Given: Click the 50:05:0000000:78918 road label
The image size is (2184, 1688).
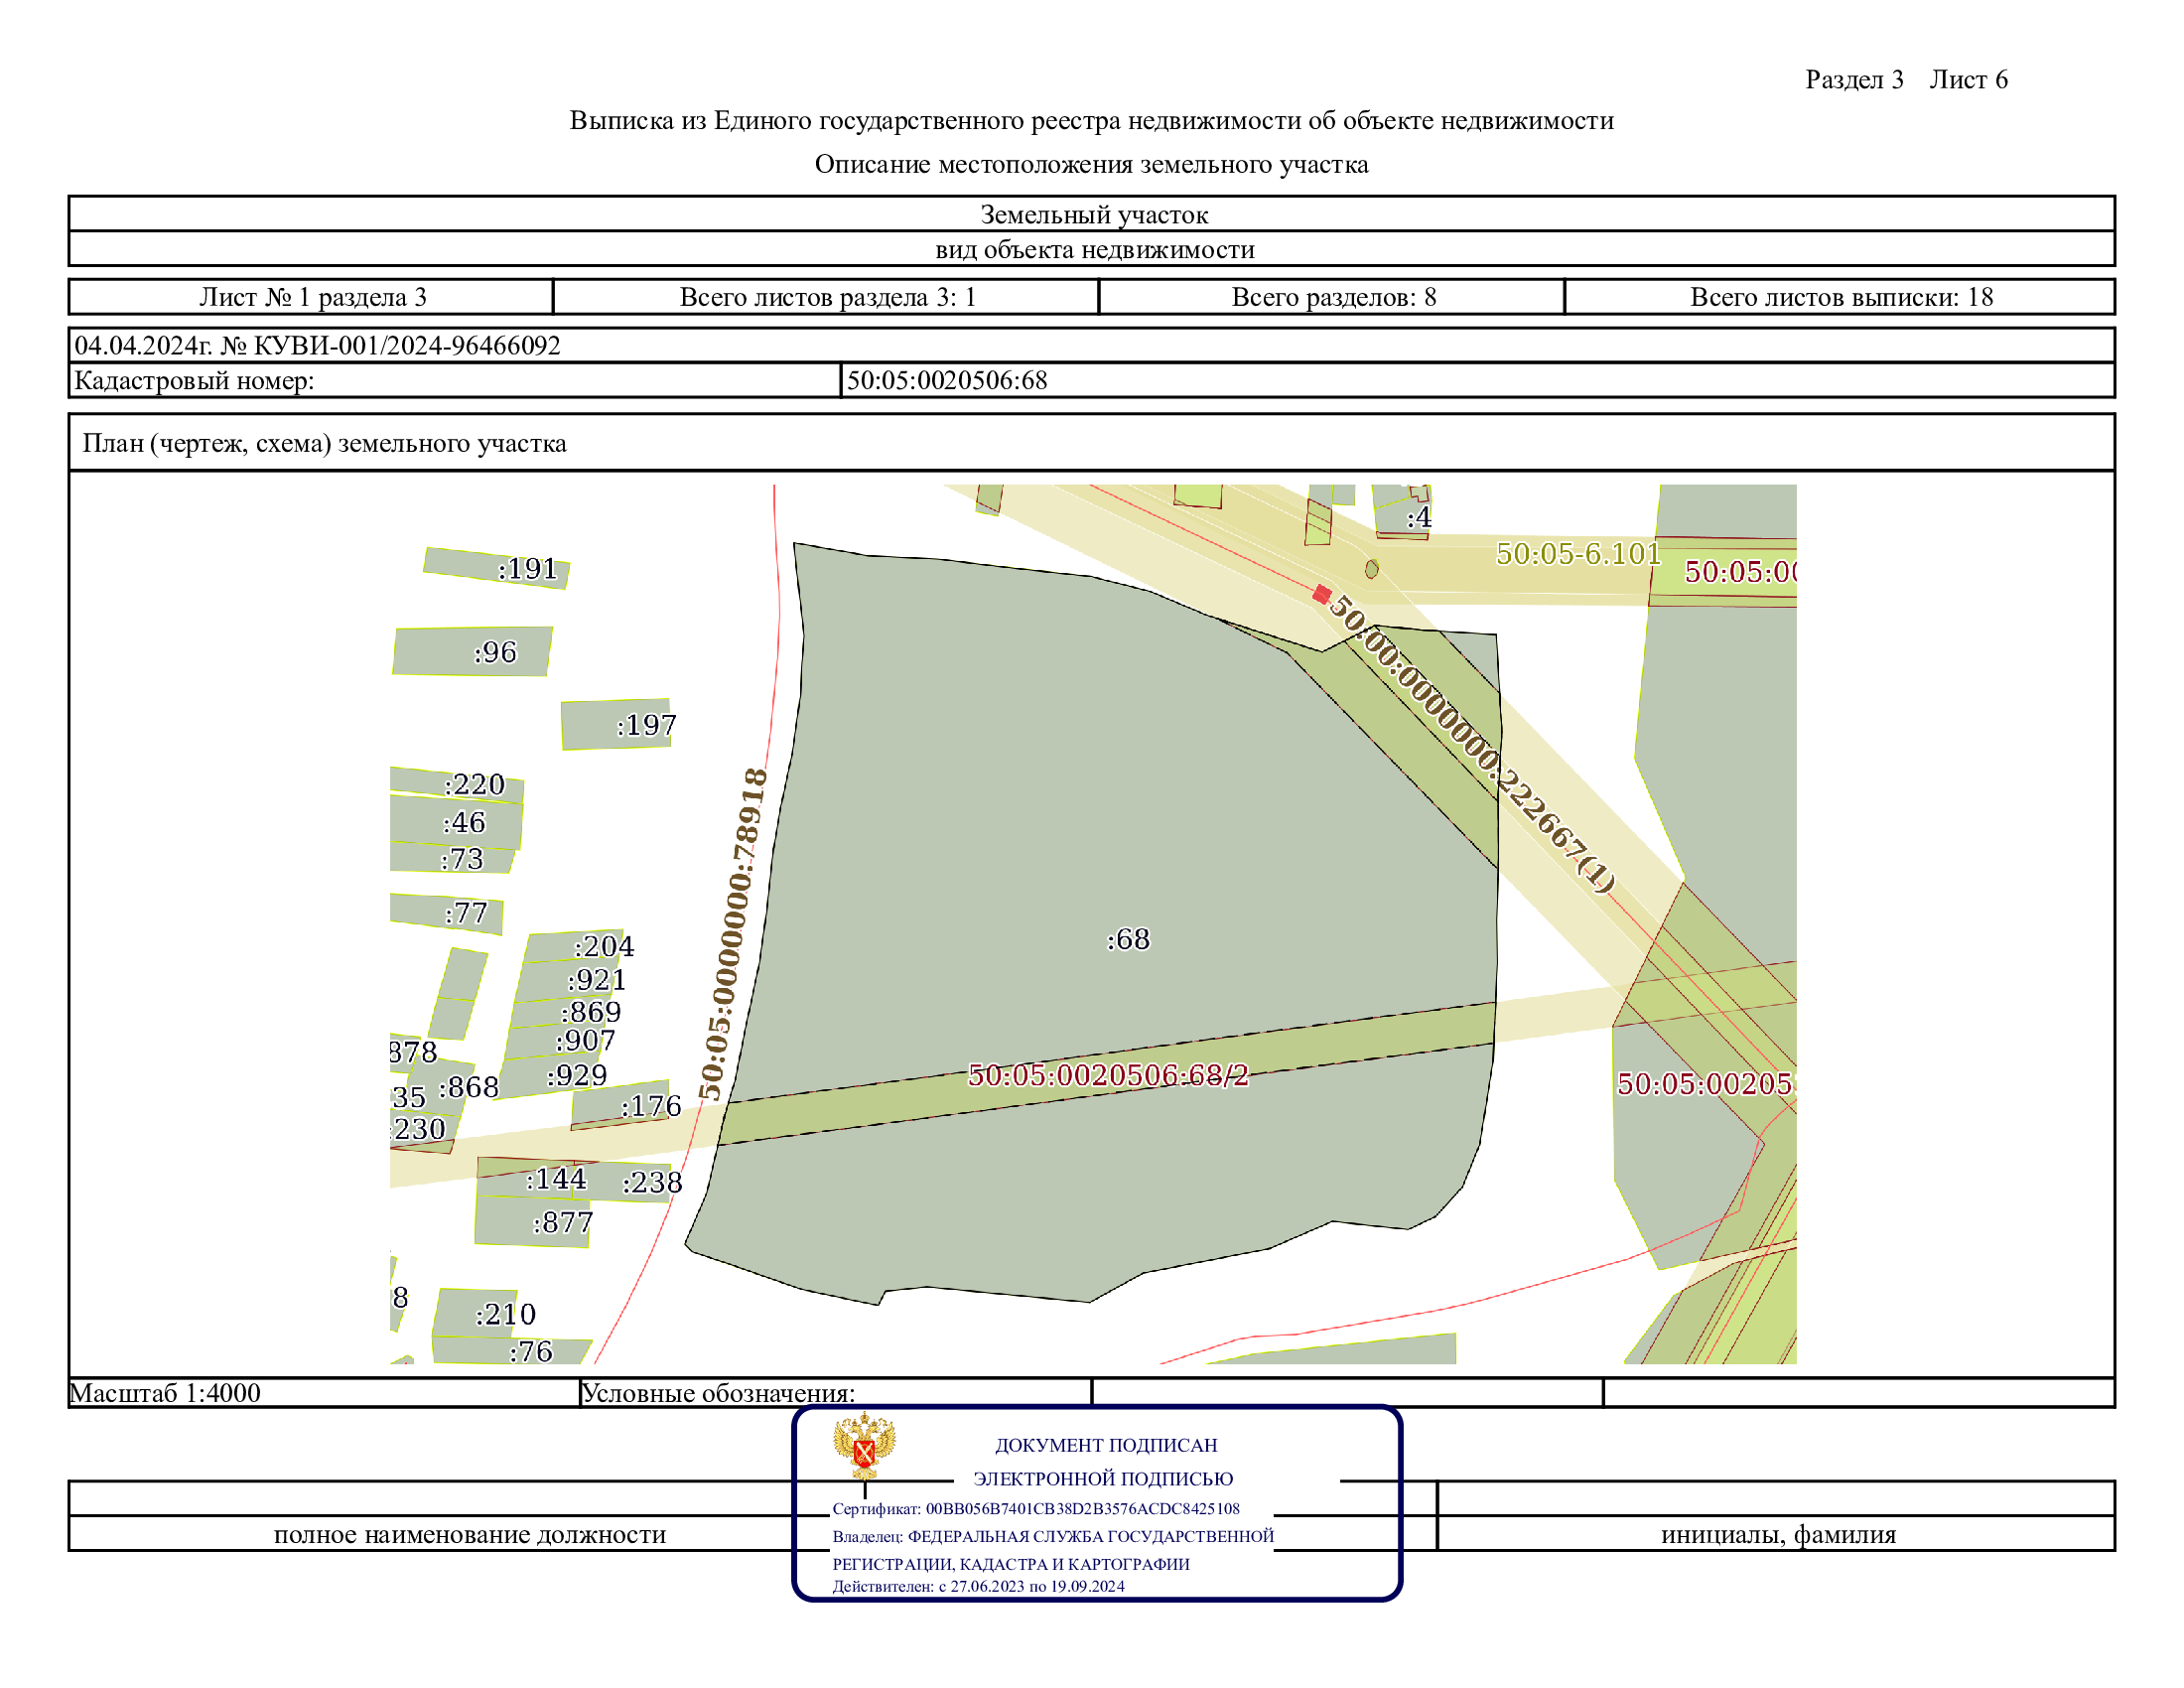Looking at the screenshot, I should coord(733,934).
